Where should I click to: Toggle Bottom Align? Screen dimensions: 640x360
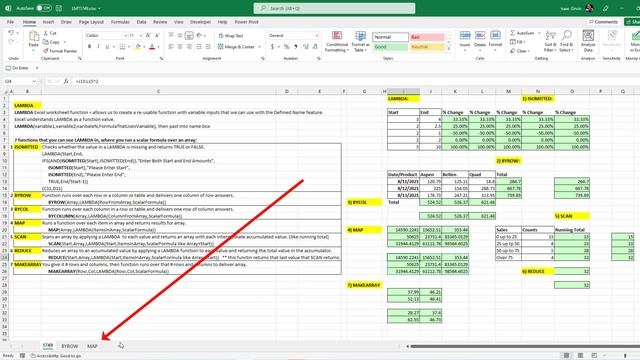(x=189, y=35)
